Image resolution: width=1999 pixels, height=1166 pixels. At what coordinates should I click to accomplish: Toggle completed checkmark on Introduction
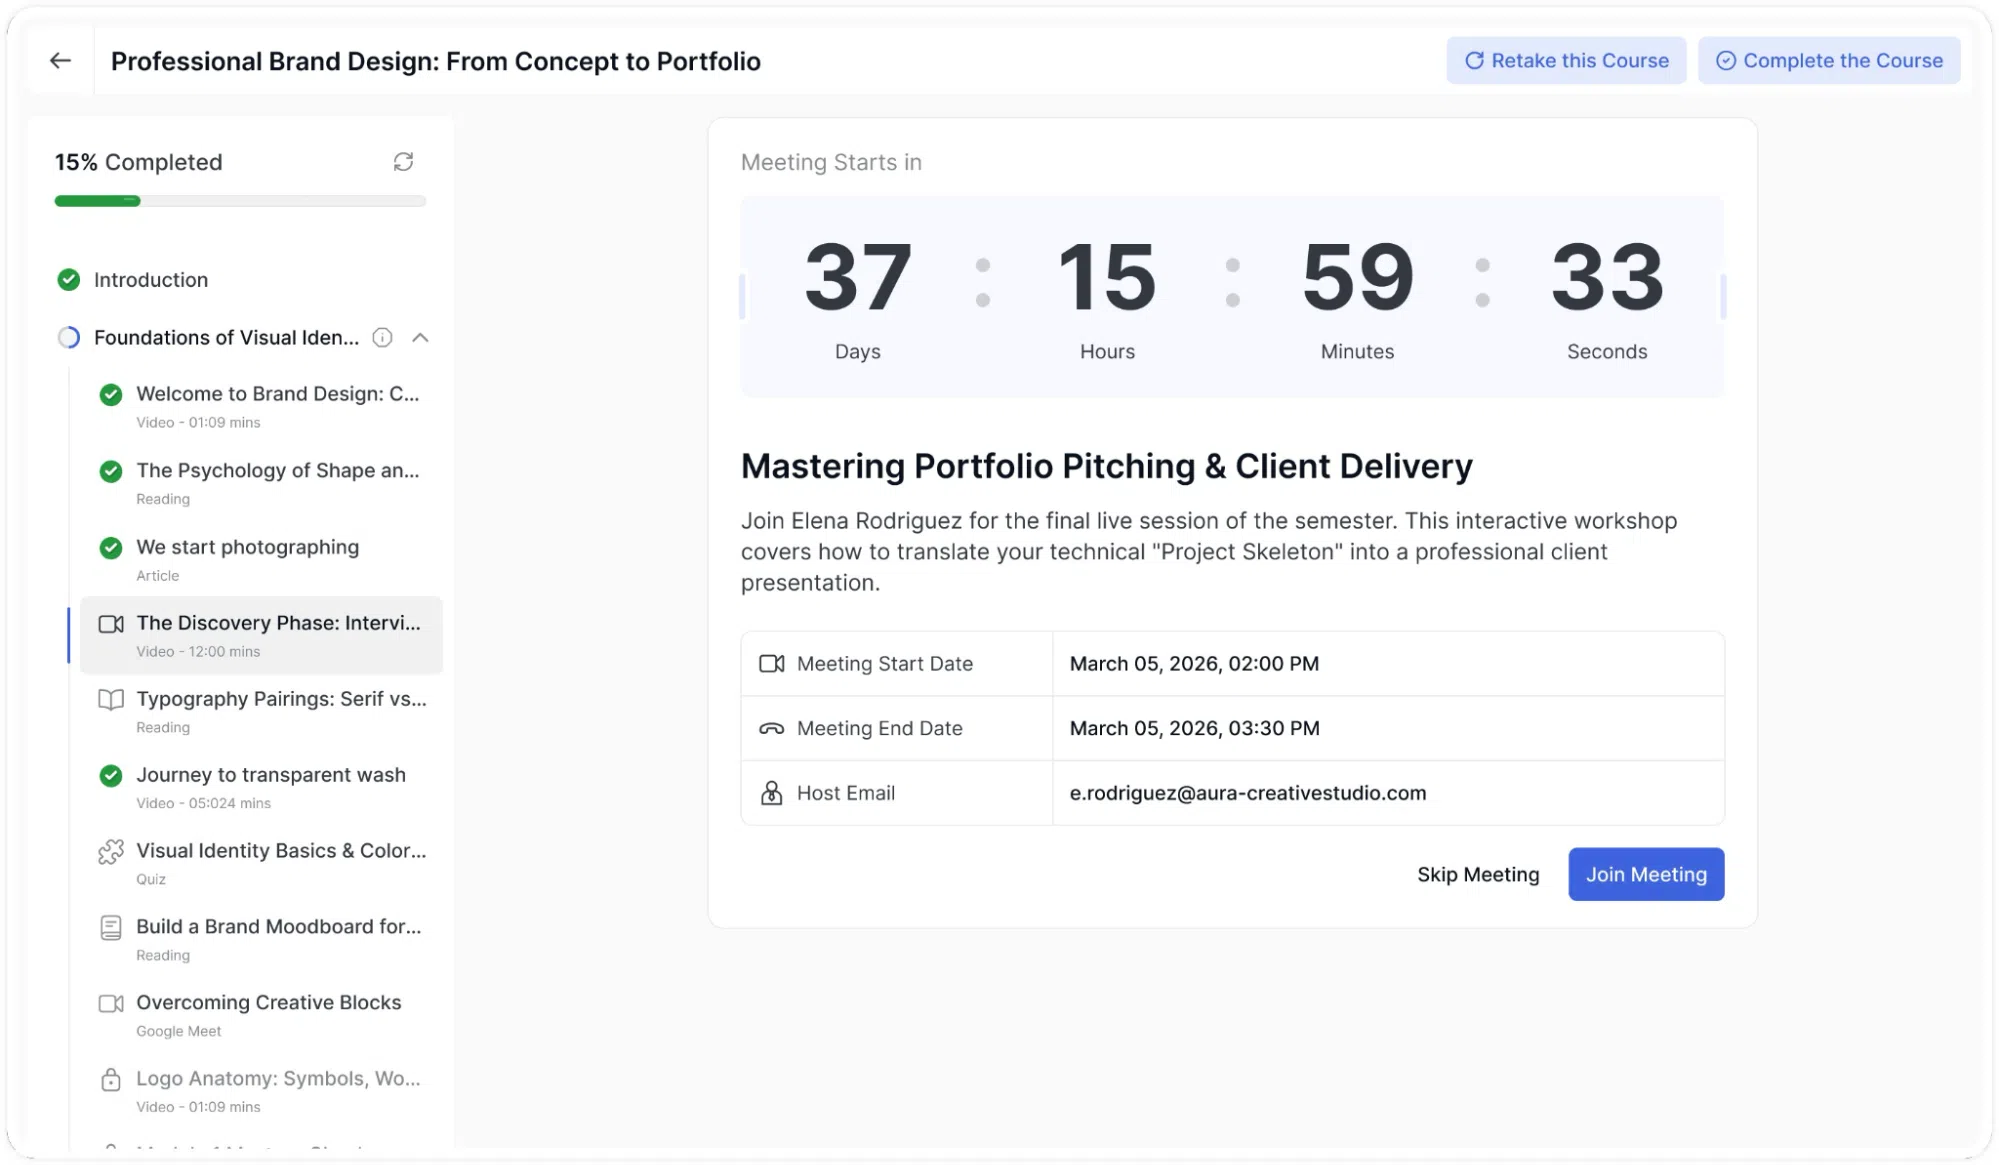click(x=69, y=280)
